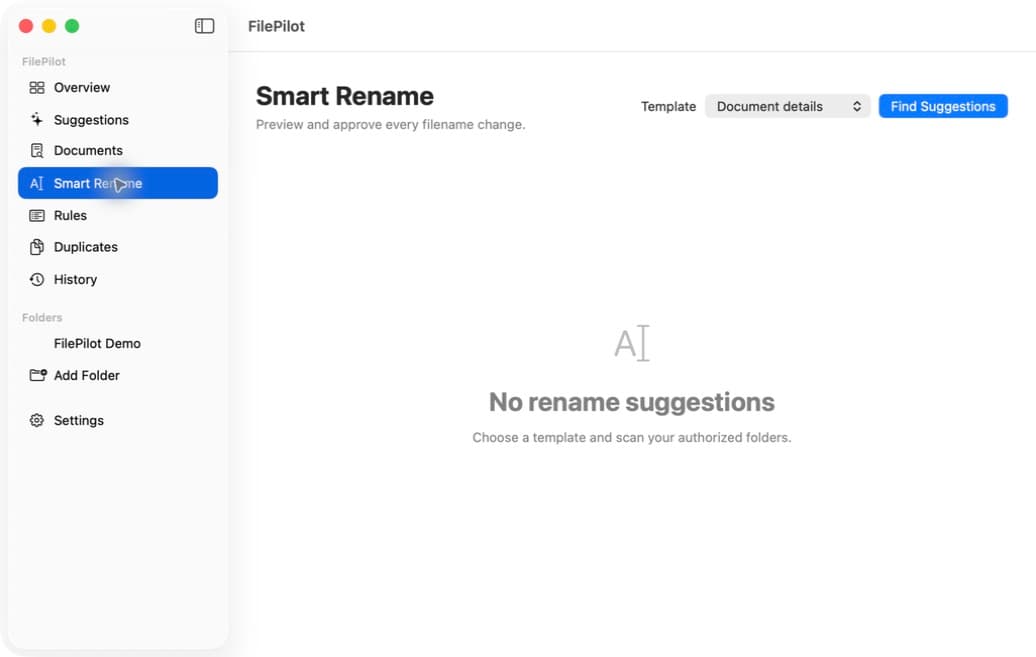Open Overview in the sidebar
Viewport: 1036px width, 657px height.
118,87
